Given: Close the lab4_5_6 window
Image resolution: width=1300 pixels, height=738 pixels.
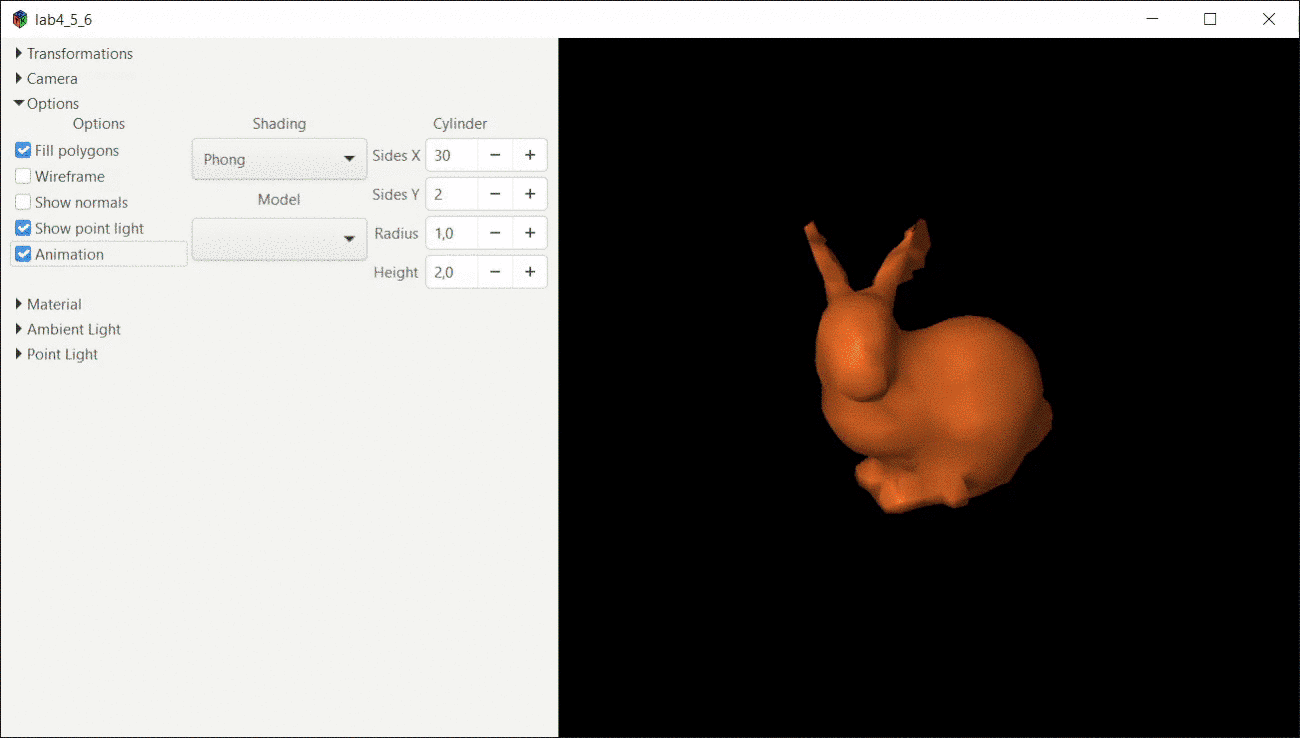Looking at the screenshot, I should [x=1269, y=19].
